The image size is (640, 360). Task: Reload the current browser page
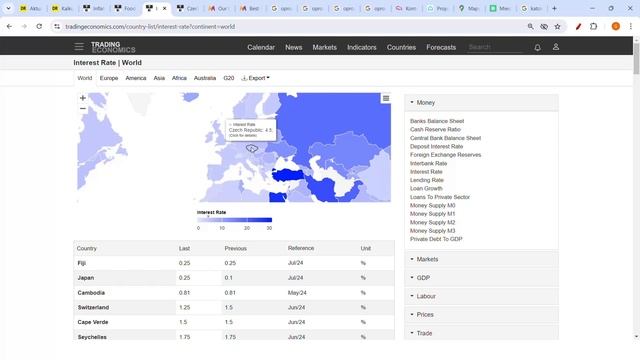click(x=39, y=27)
